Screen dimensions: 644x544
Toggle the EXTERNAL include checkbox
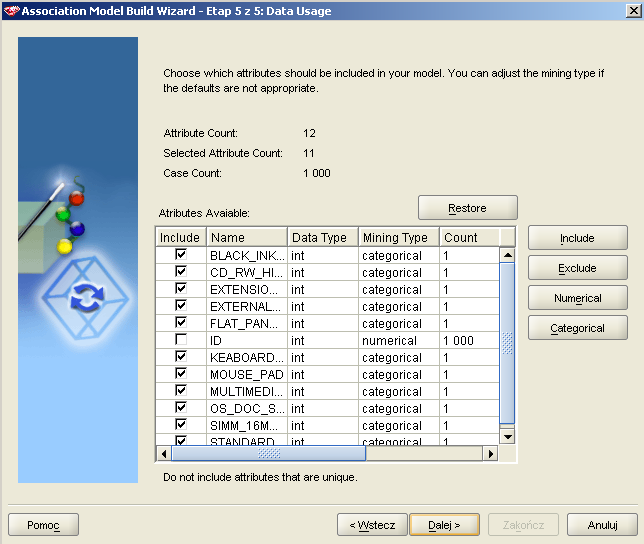(x=181, y=306)
